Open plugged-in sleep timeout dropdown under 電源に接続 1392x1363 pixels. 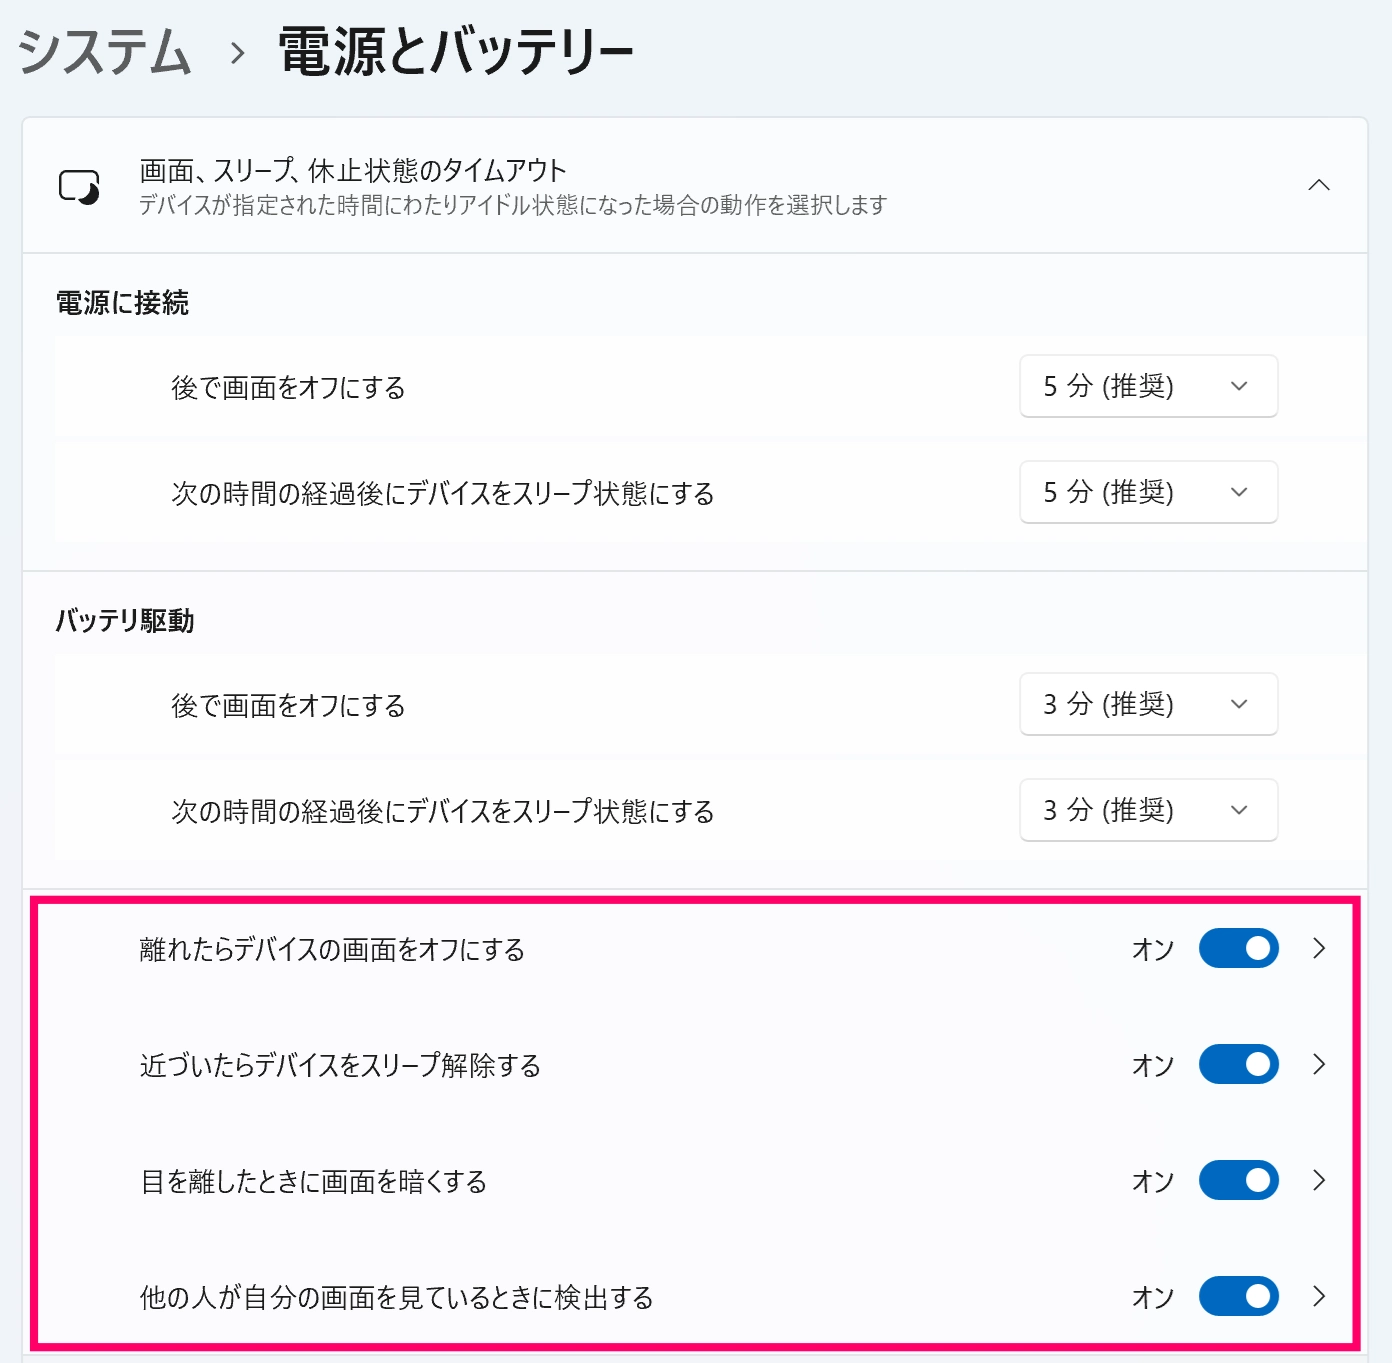[1148, 492]
